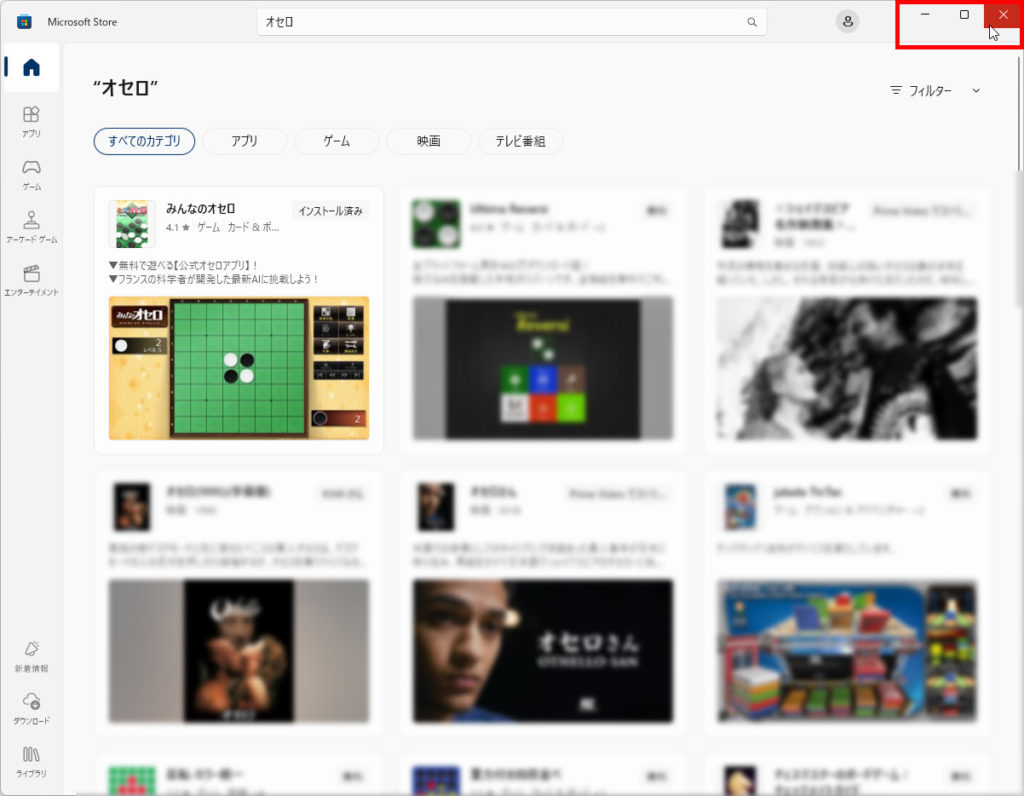This screenshot has width=1024, height=796.
Task: Click the search magnifier icon
Action: tap(752, 22)
